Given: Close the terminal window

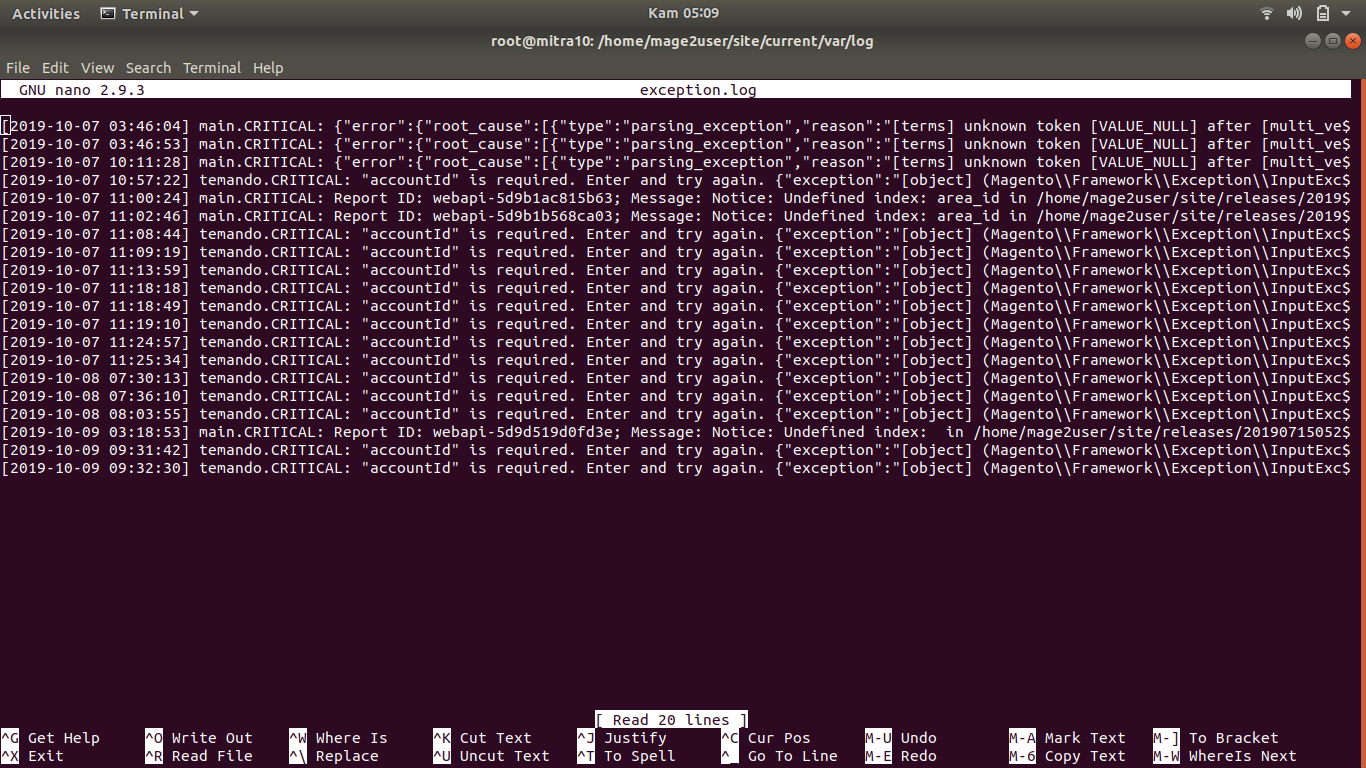Looking at the screenshot, I should [1352, 41].
